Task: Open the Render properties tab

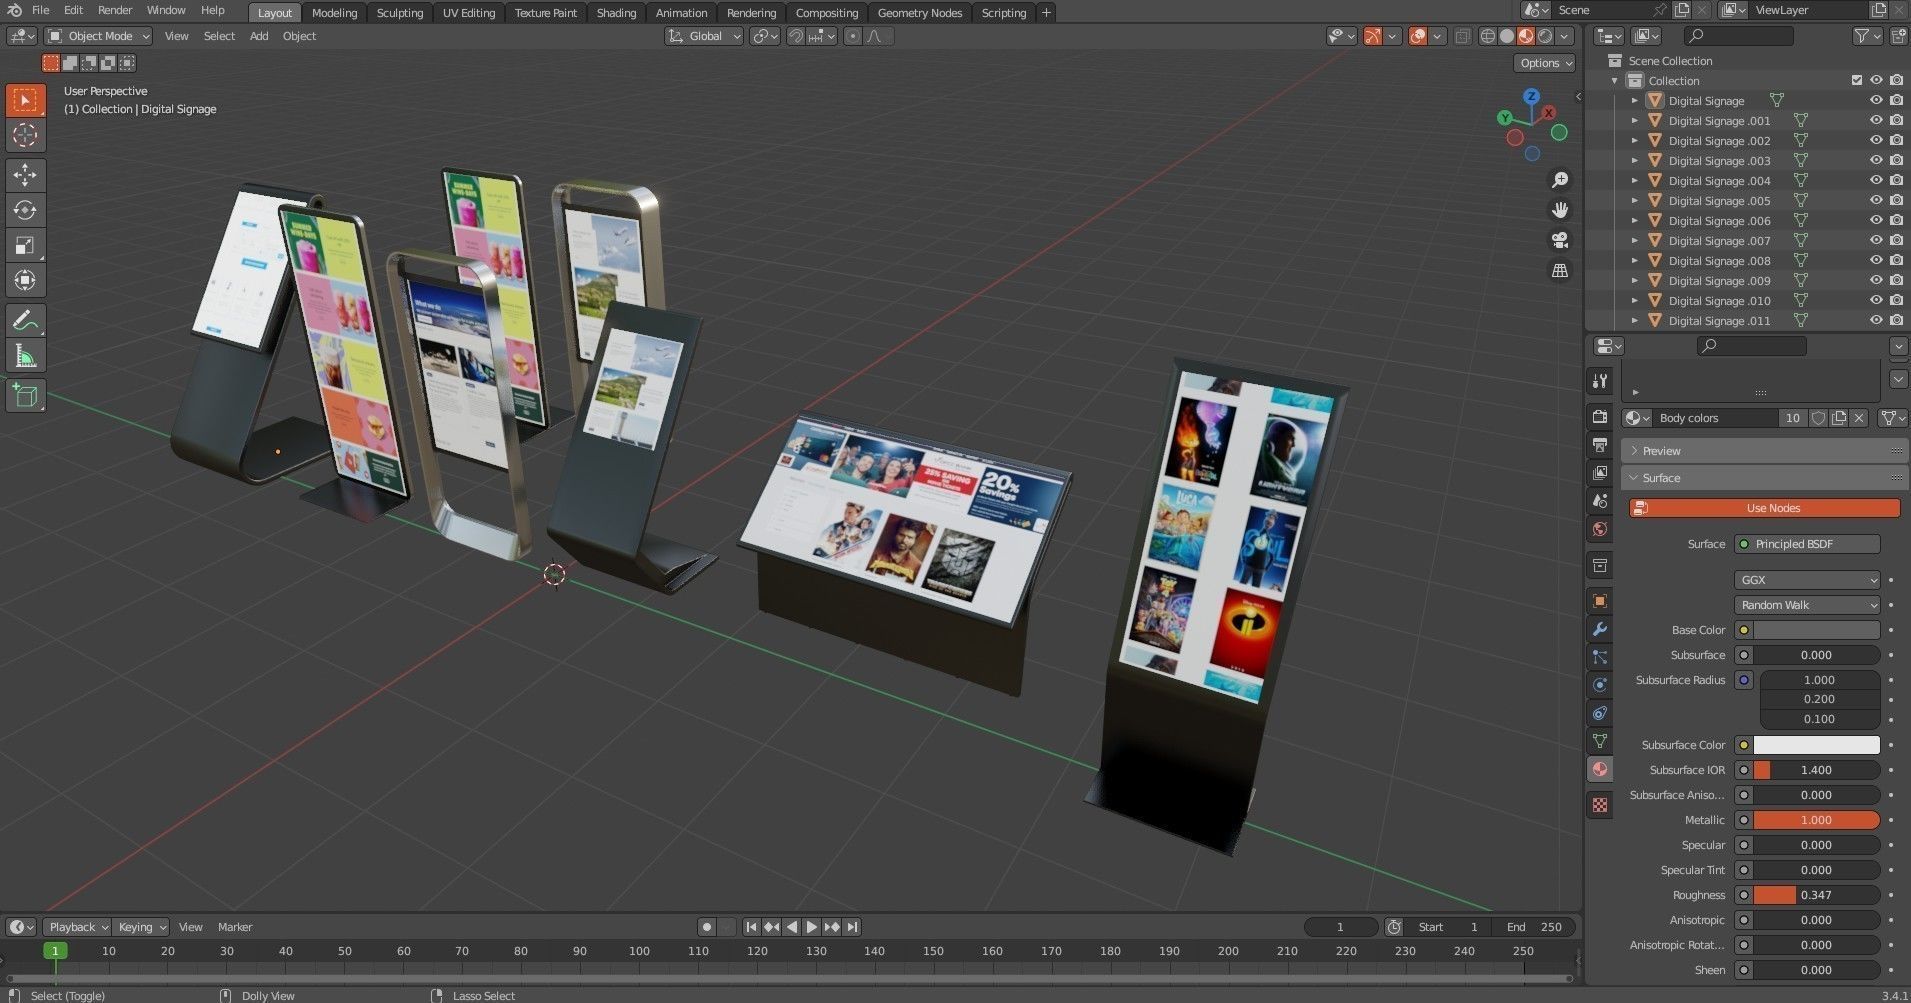Action: pos(1600,416)
